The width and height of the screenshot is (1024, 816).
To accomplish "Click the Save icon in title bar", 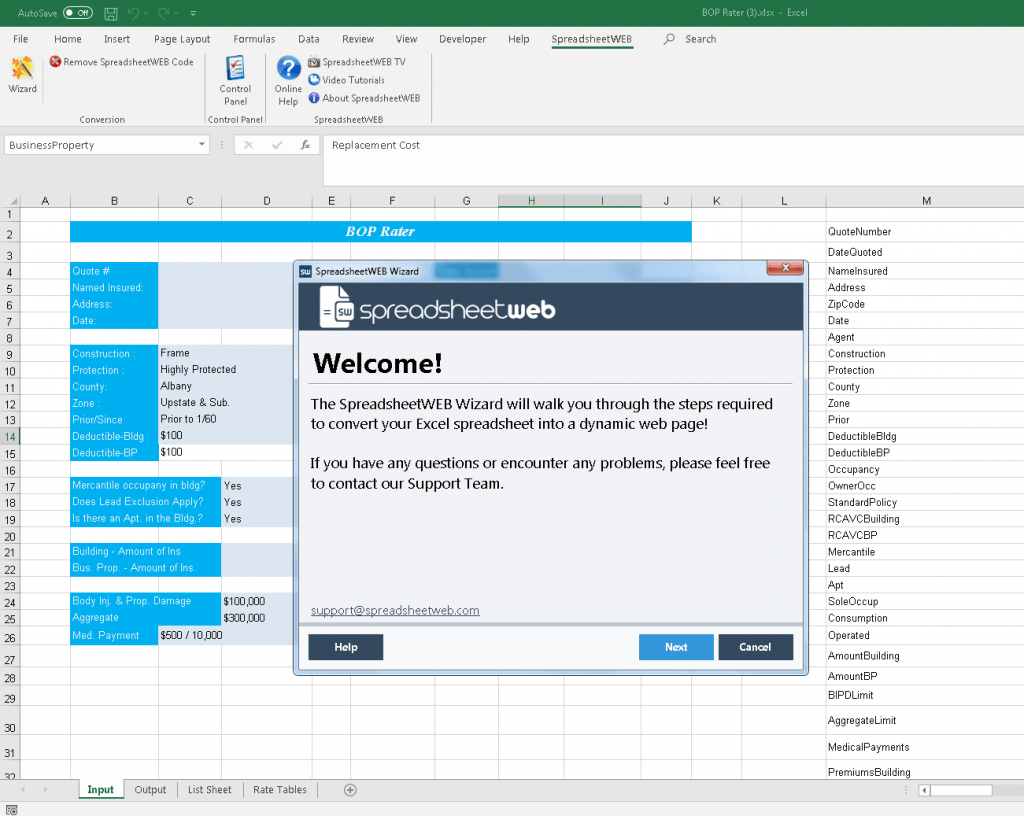I will (x=110, y=13).
